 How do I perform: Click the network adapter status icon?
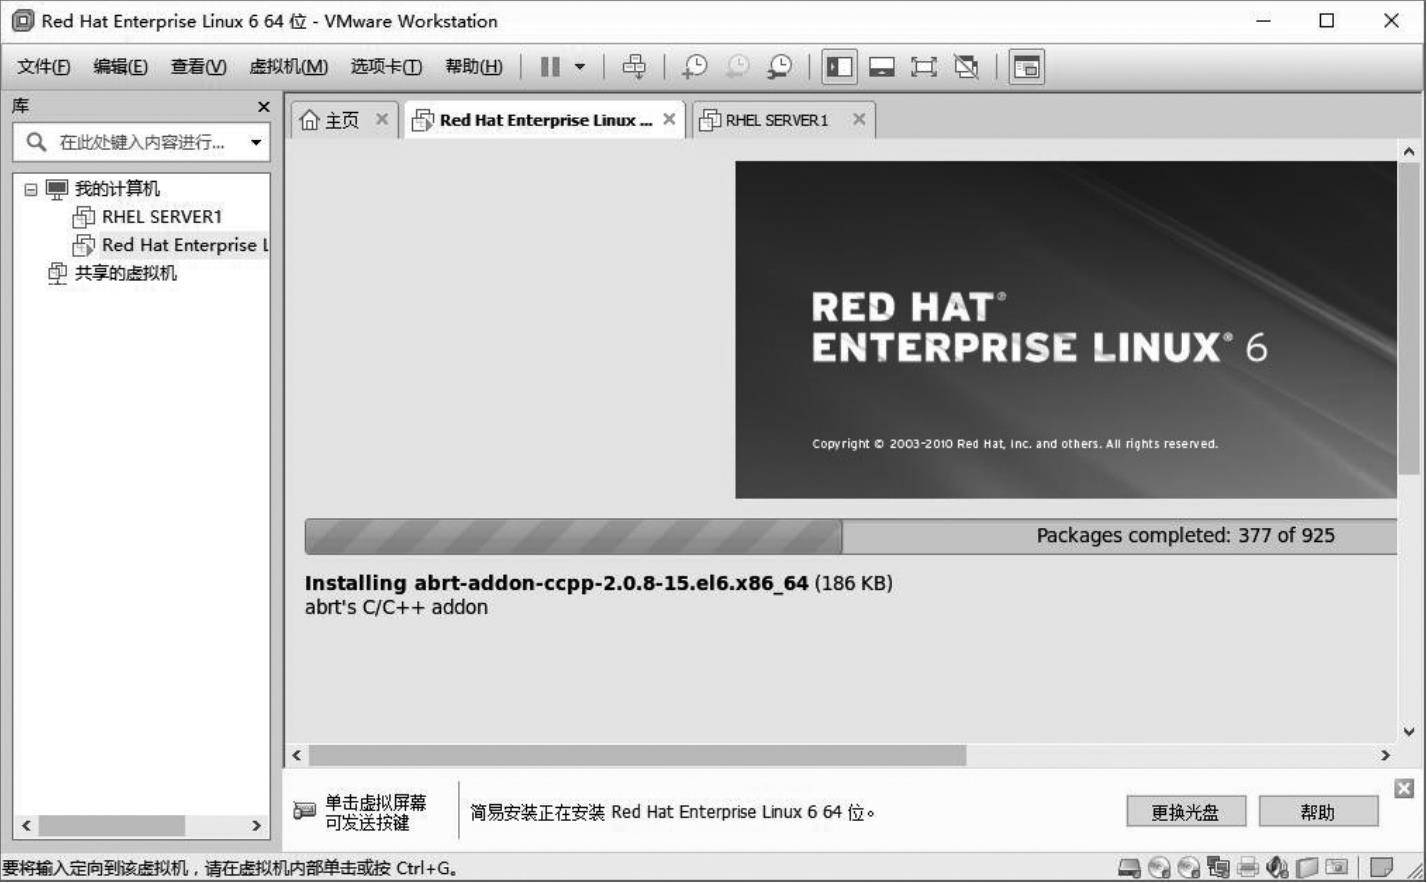1218,868
